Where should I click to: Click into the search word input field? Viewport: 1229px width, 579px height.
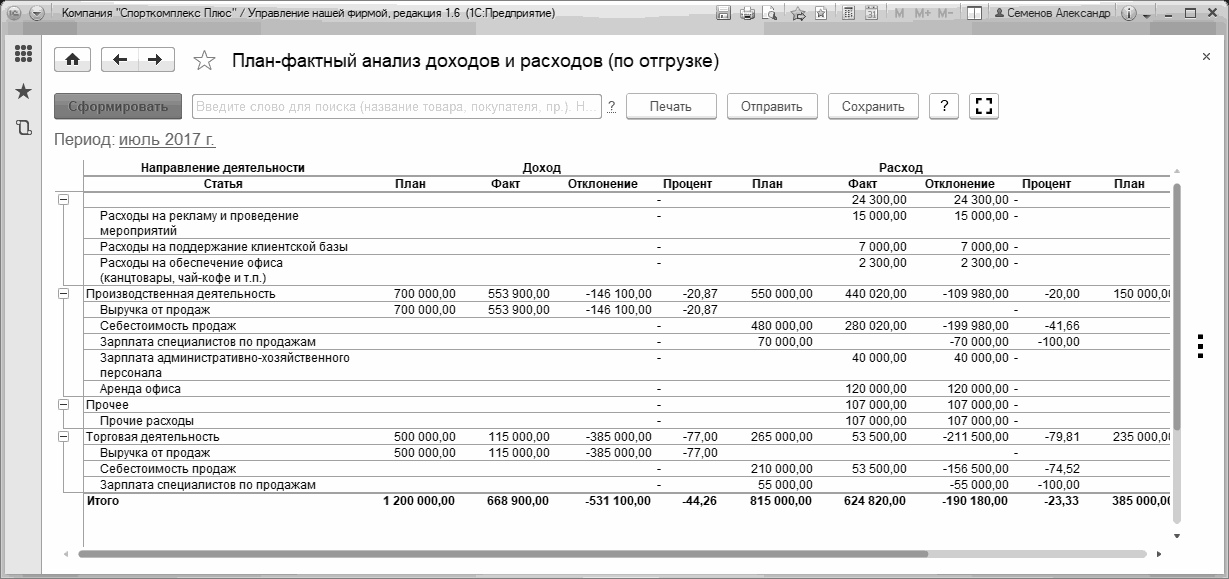click(397, 106)
